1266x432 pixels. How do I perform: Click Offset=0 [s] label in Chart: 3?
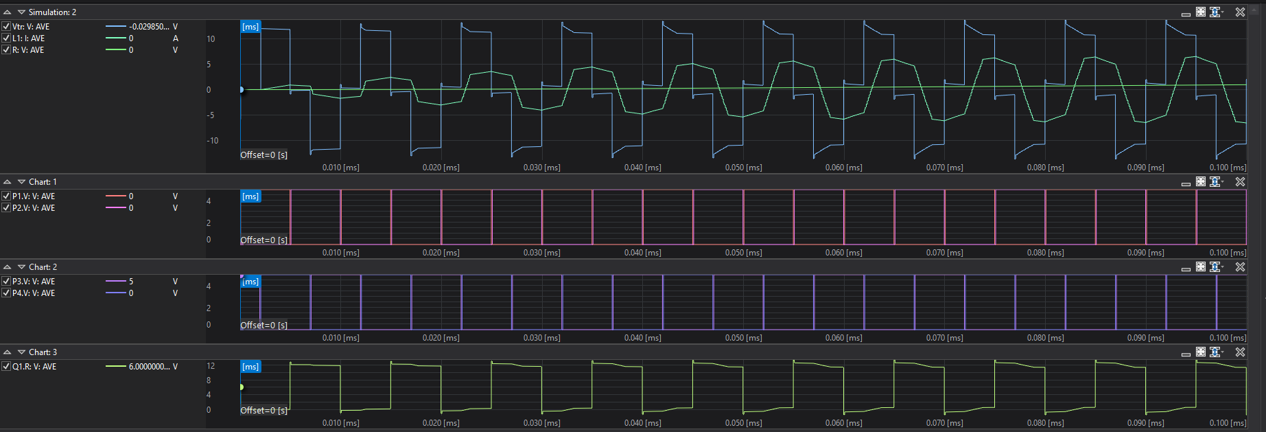[x=264, y=410]
